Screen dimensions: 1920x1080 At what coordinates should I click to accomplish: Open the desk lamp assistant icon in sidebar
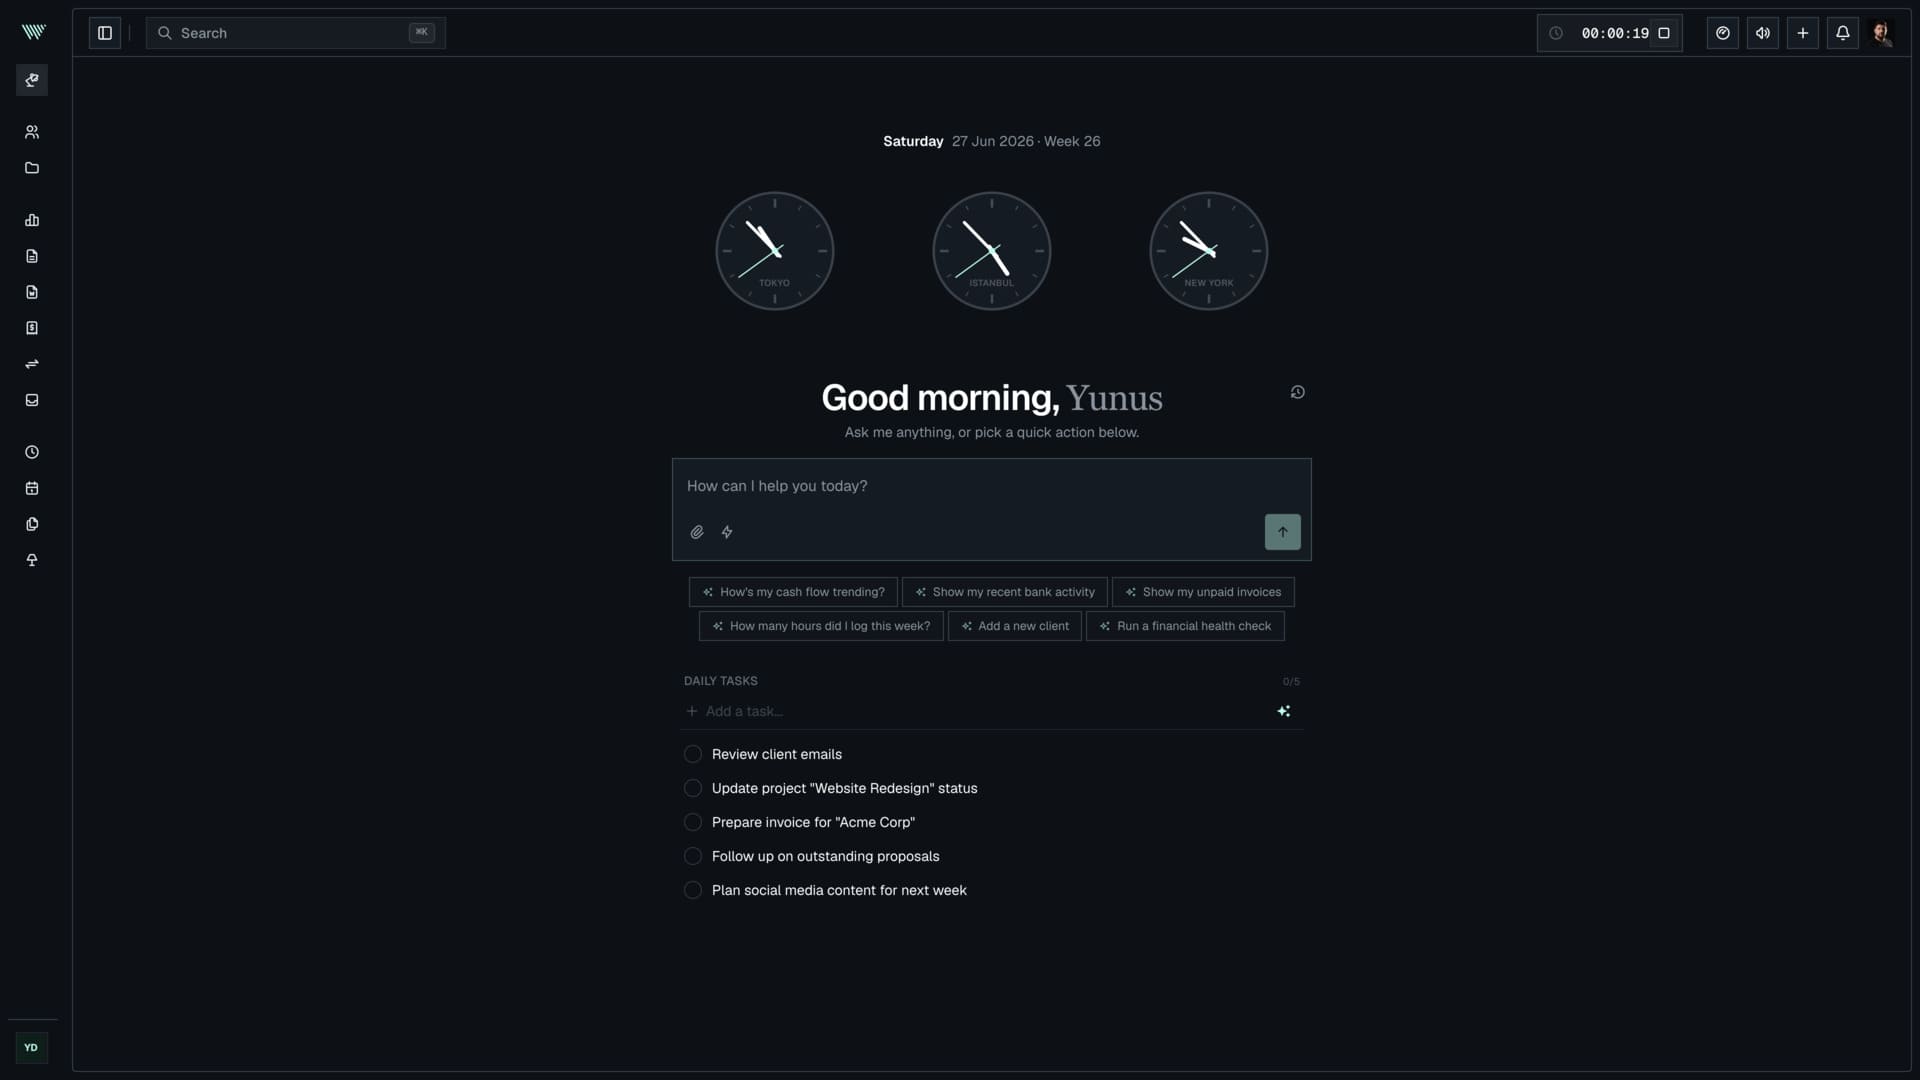[32, 80]
